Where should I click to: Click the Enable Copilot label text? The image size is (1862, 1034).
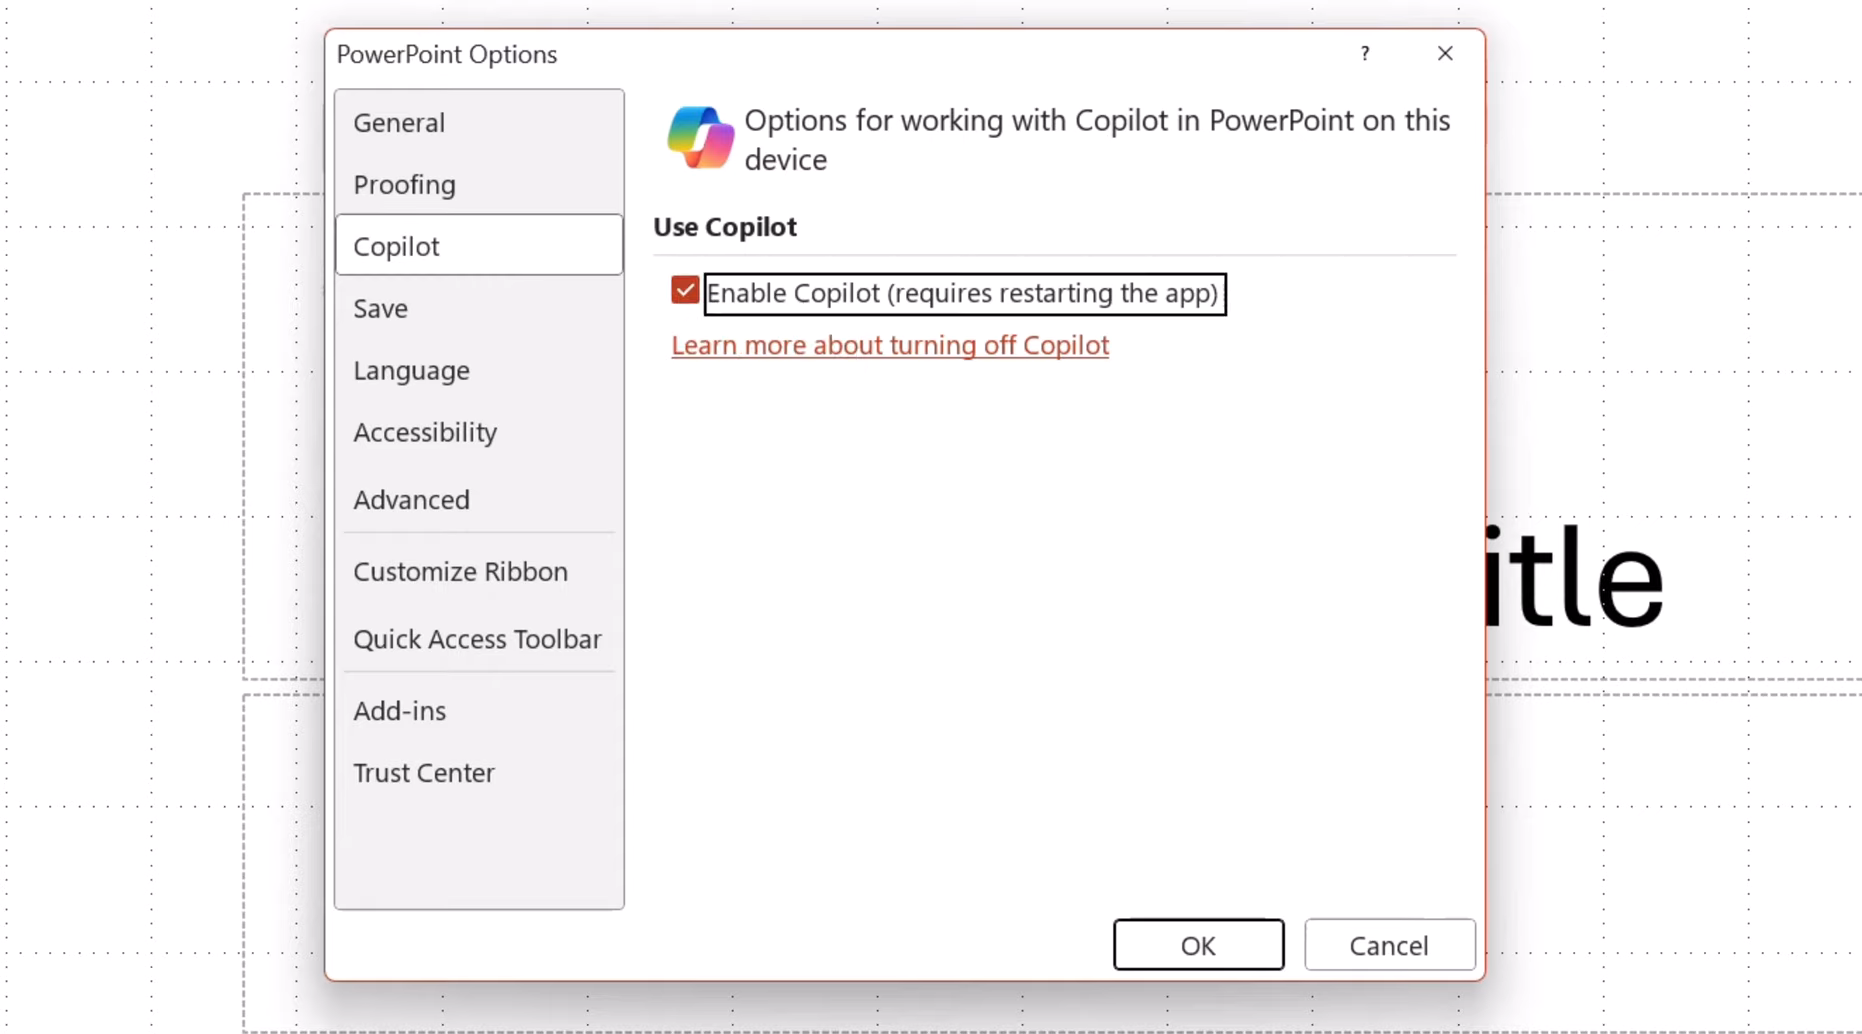964,293
